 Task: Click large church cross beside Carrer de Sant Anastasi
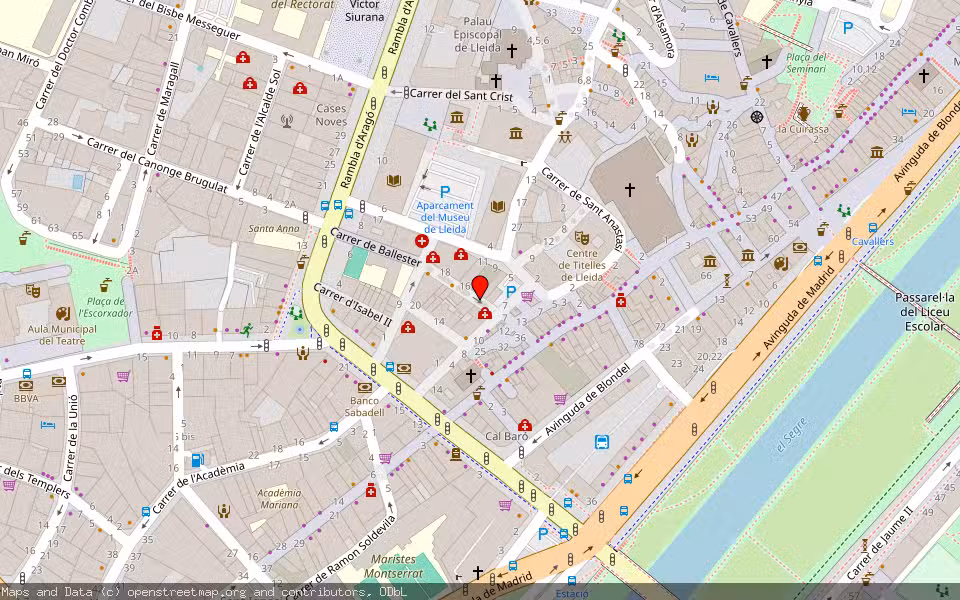[629, 190]
